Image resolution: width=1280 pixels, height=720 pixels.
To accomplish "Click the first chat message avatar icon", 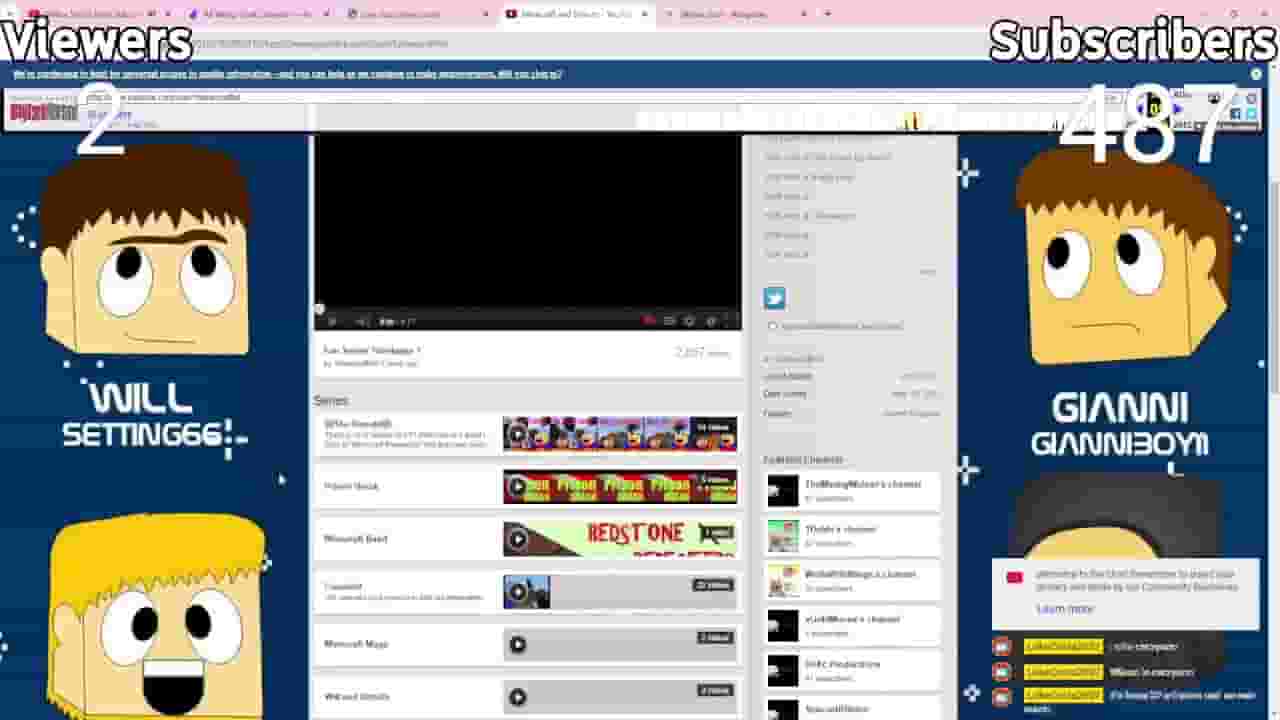I will coord(1002,646).
